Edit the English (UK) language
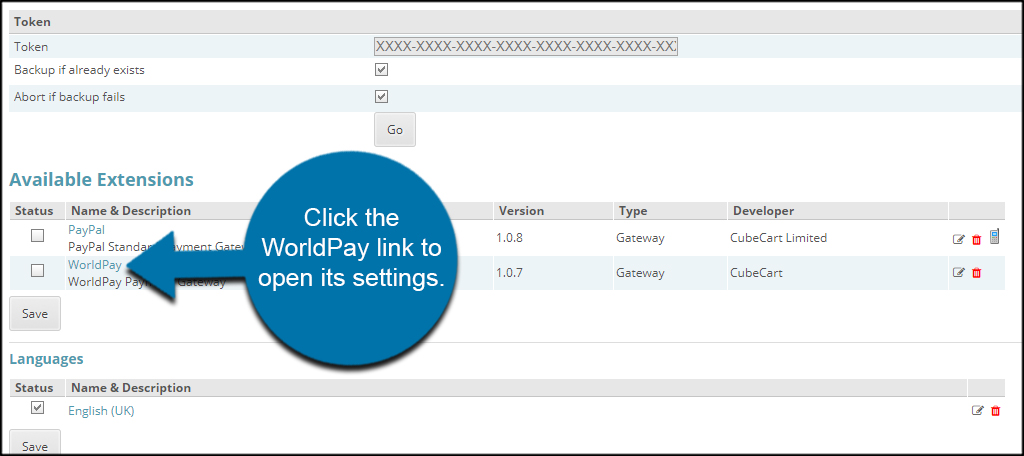The image size is (1024, 456). click(x=978, y=410)
